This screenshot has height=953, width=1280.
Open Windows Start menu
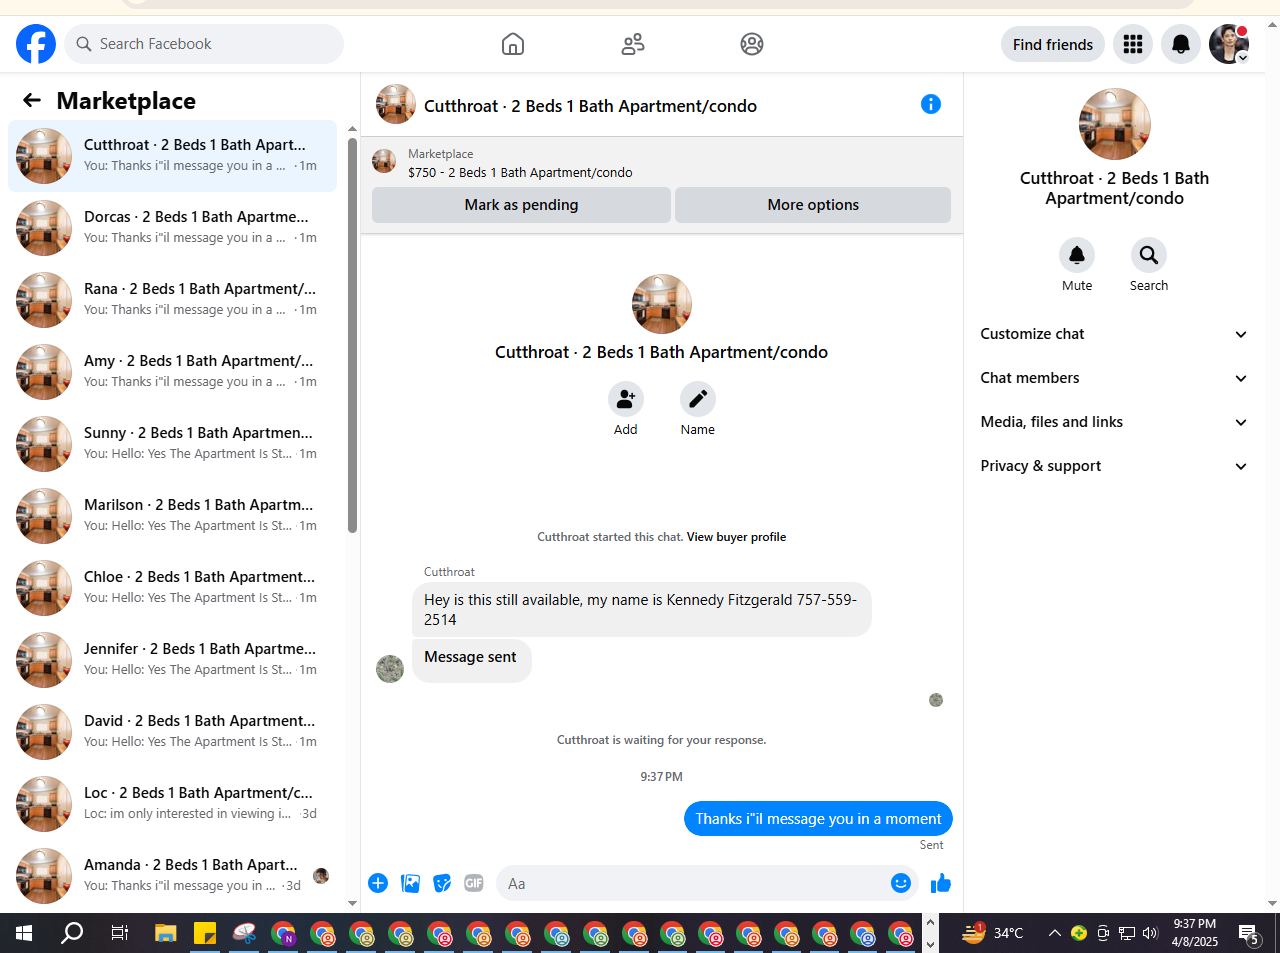pos(24,933)
